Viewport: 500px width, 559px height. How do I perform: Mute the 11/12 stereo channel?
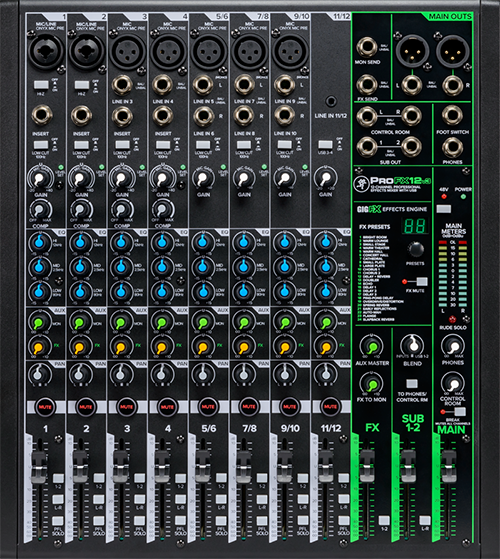point(330,406)
